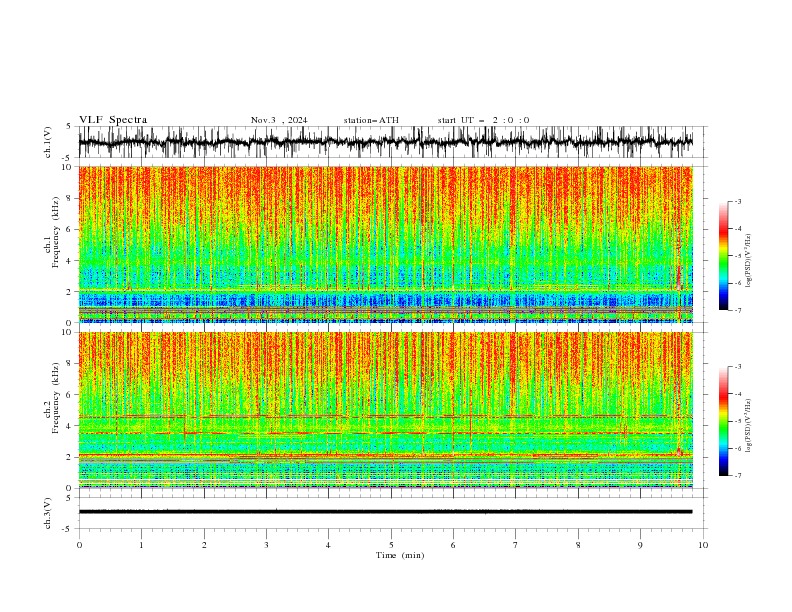The image size is (792, 612).
Task: Click the '-7' tick on lower colorbar
Action: [737, 476]
